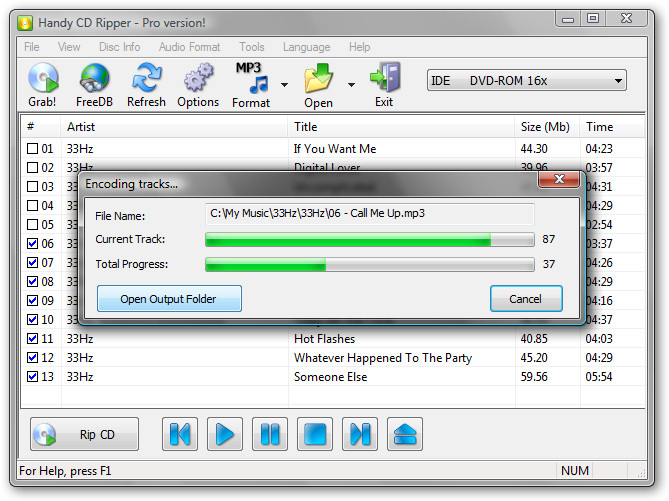This screenshot has width=669, height=501.
Task: Sort by the # column header
Action: coord(41,127)
